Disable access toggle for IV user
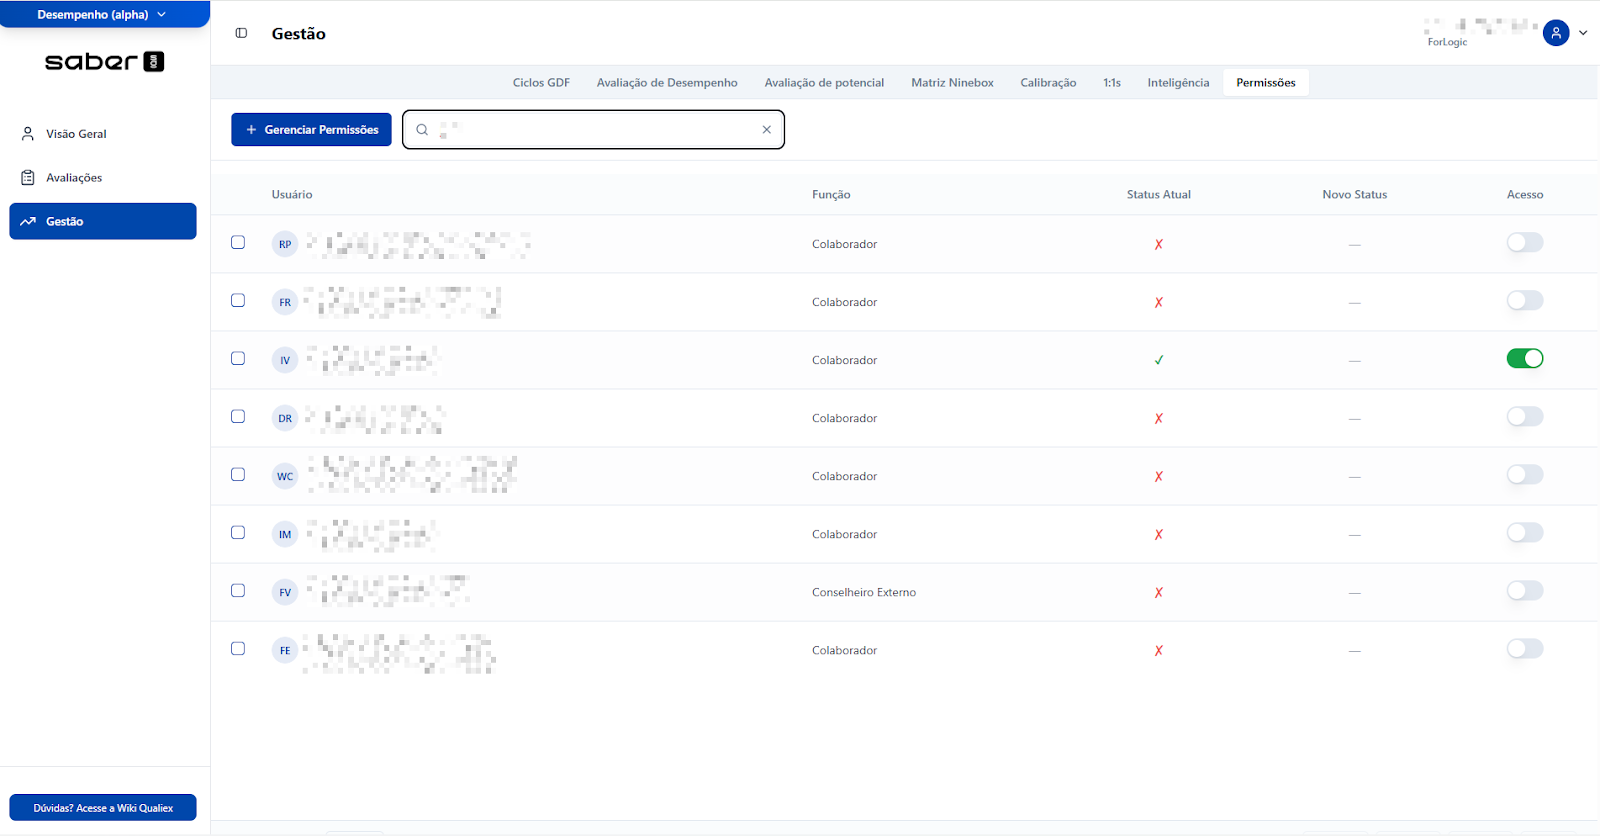Image resolution: width=1600 pixels, height=836 pixels. pos(1524,359)
